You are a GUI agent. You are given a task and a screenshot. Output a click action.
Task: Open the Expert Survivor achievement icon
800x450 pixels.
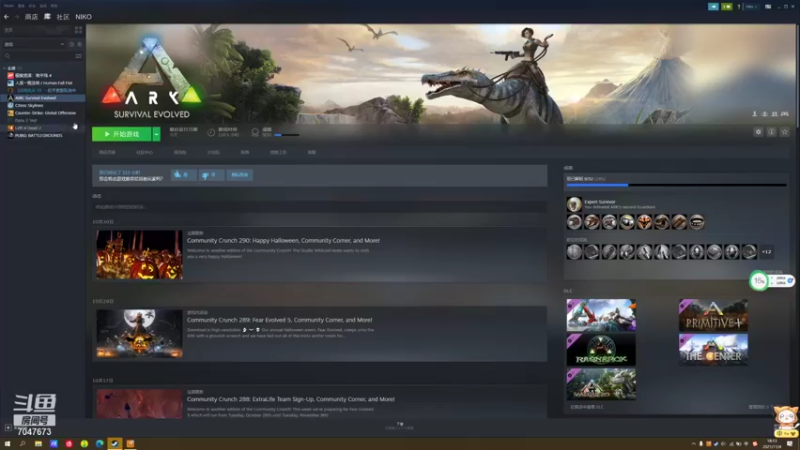[574, 204]
